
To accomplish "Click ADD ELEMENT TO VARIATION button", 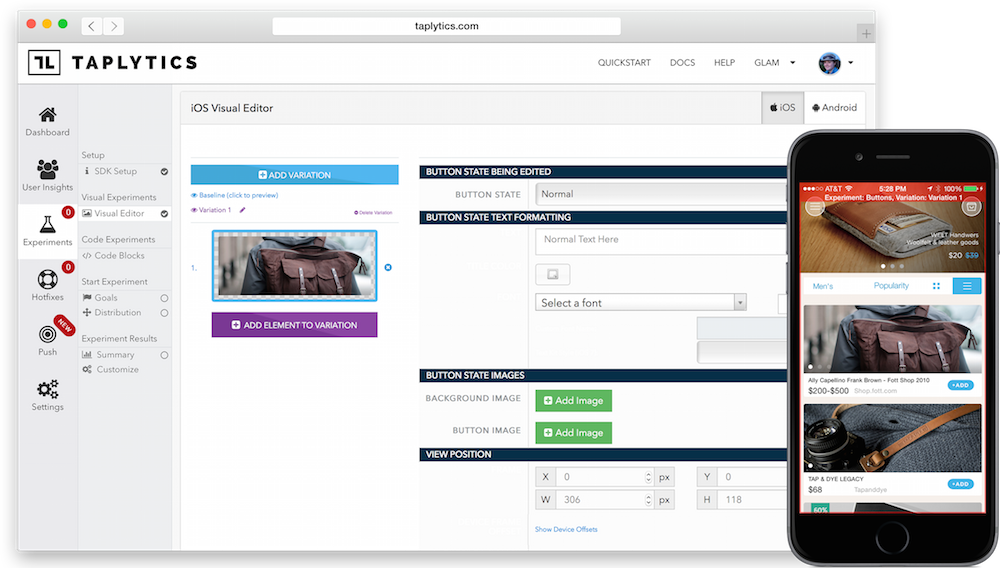I will click(295, 325).
